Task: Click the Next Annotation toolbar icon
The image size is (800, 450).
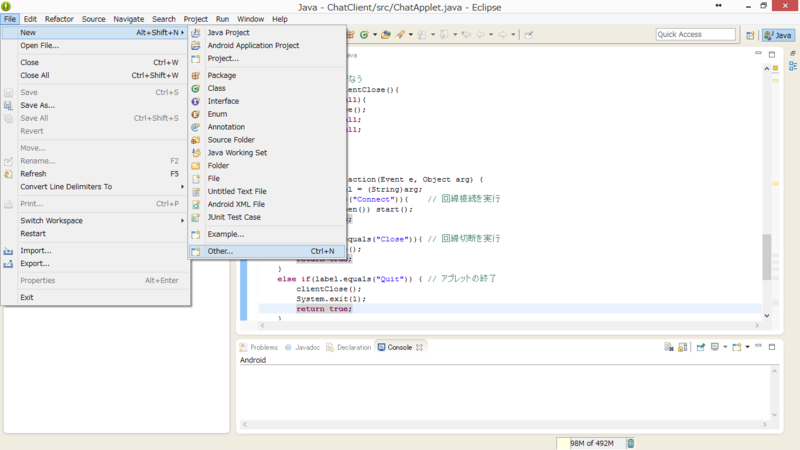Action: pyautogui.click(x=422, y=35)
